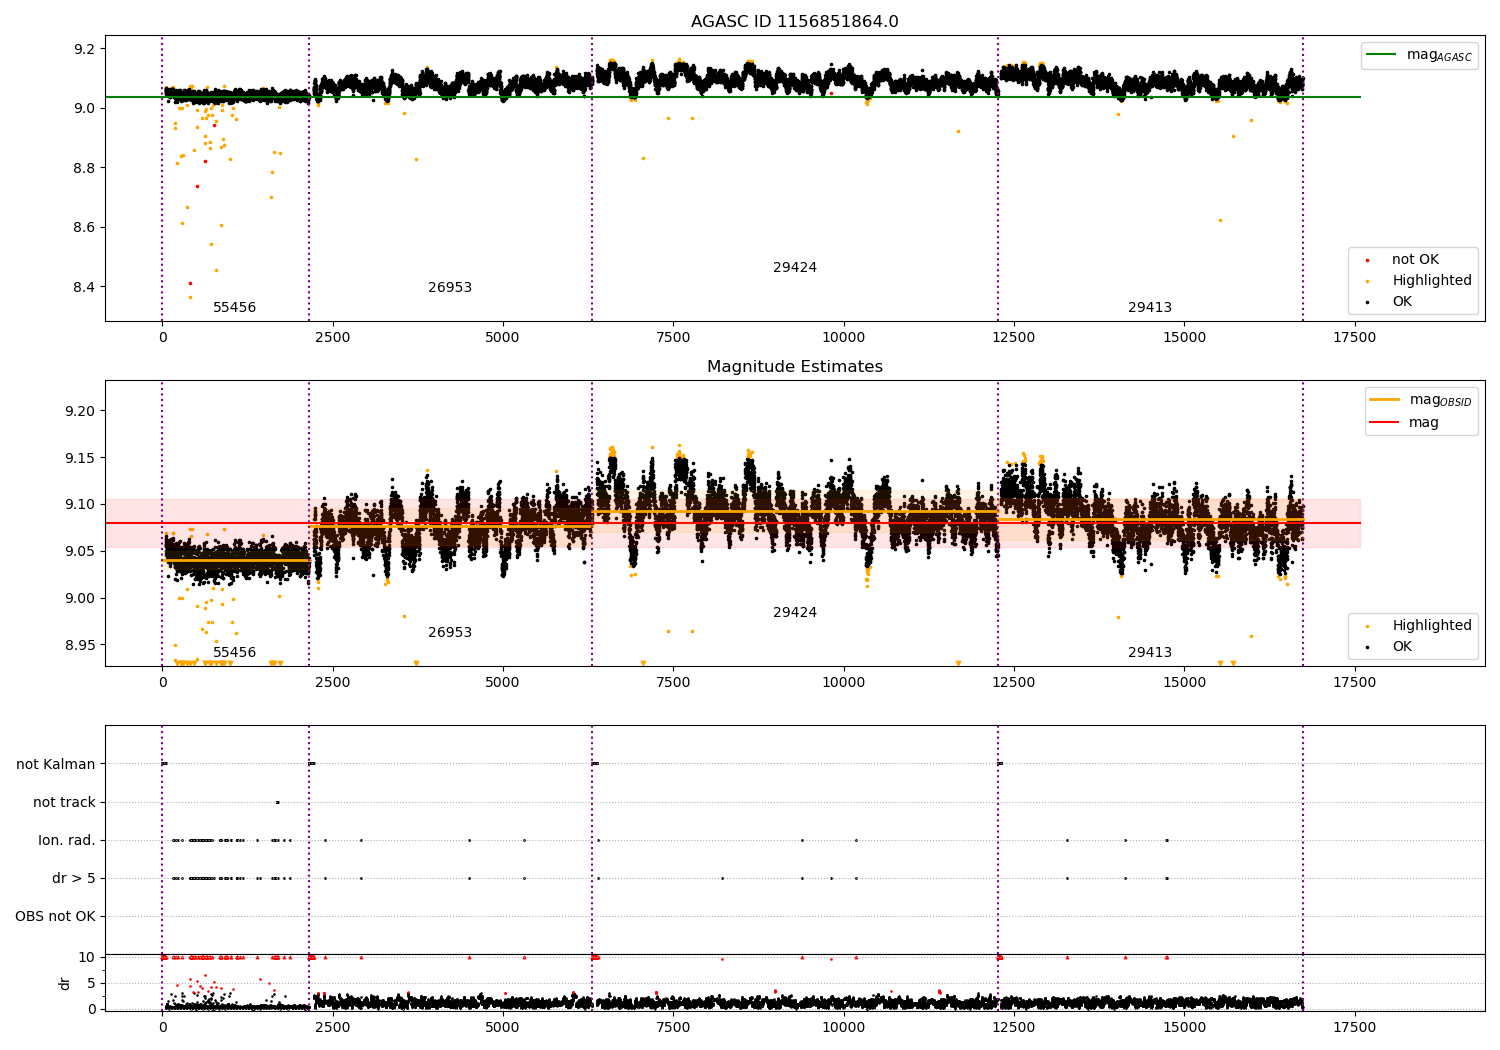The height and width of the screenshot is (1050, 1500).
Task: Click obsid label 29413 in top panel
Action: (1150, 308)
